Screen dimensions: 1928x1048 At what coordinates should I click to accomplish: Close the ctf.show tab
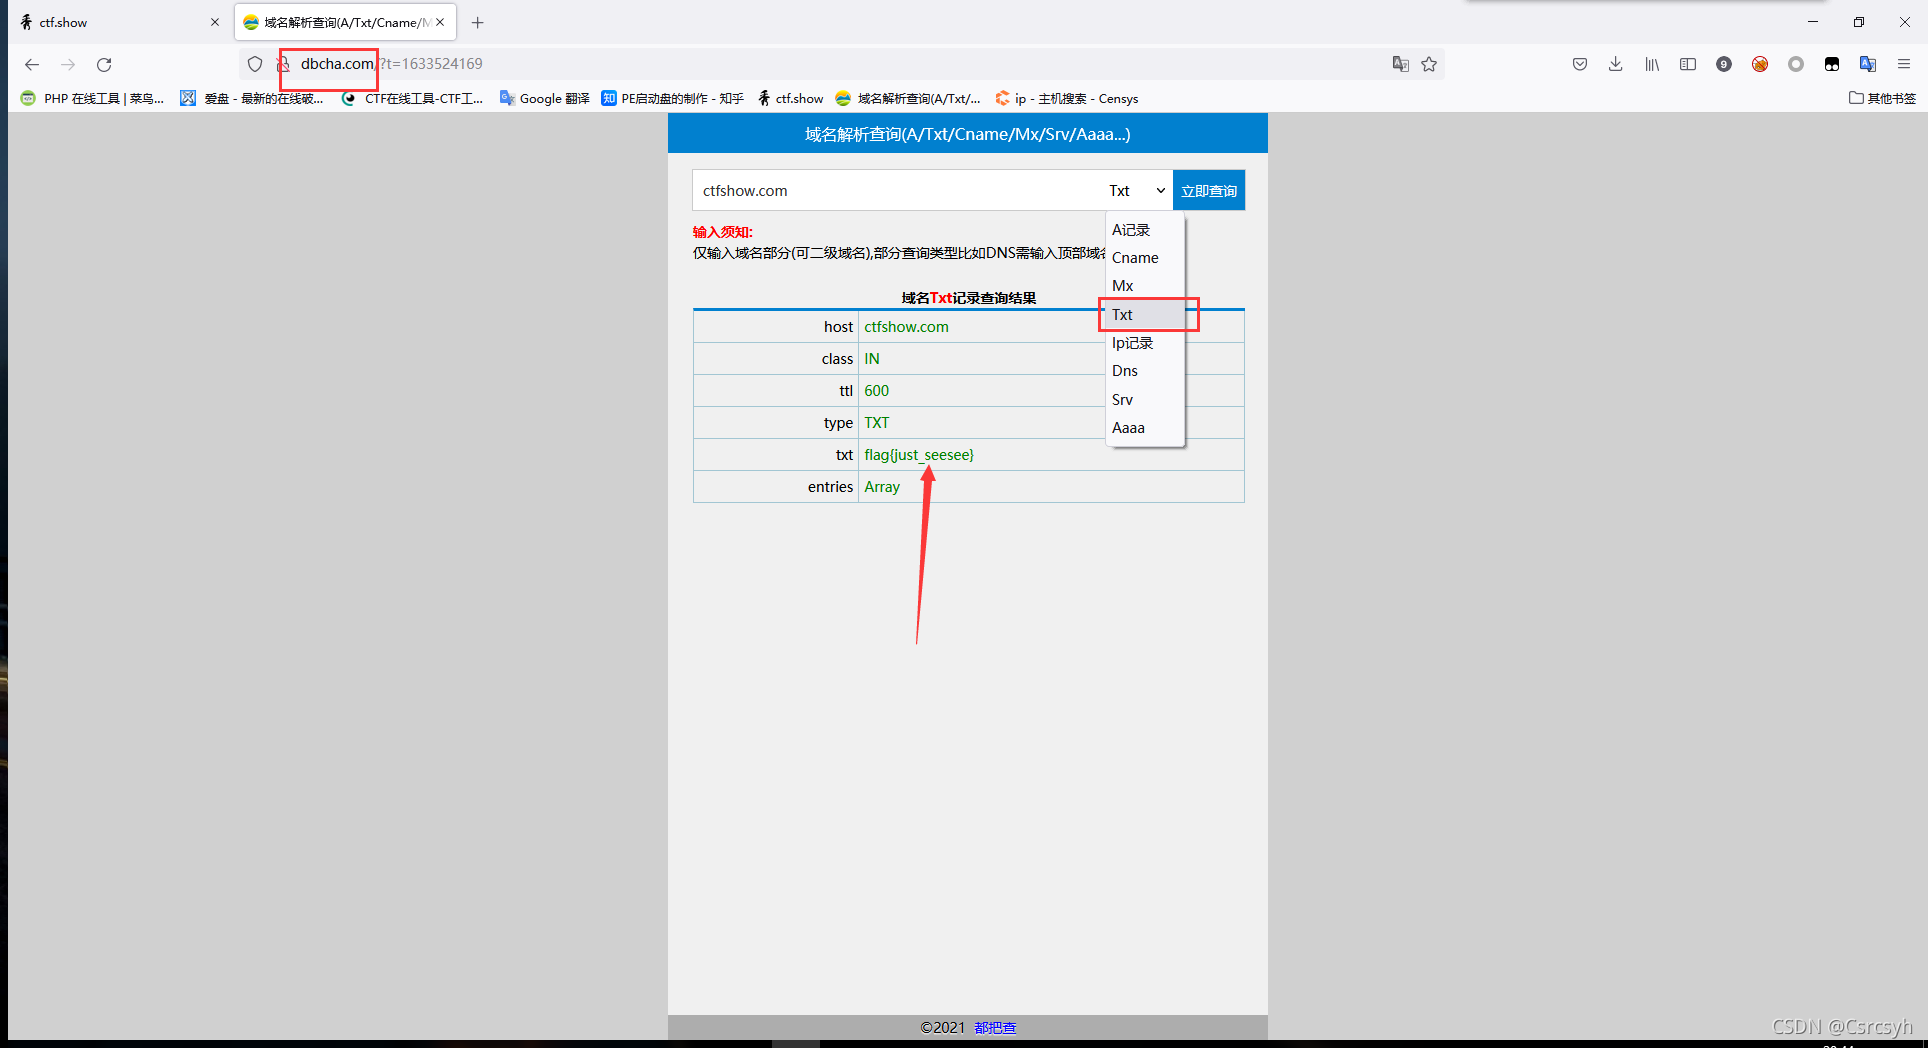(214, 22)
